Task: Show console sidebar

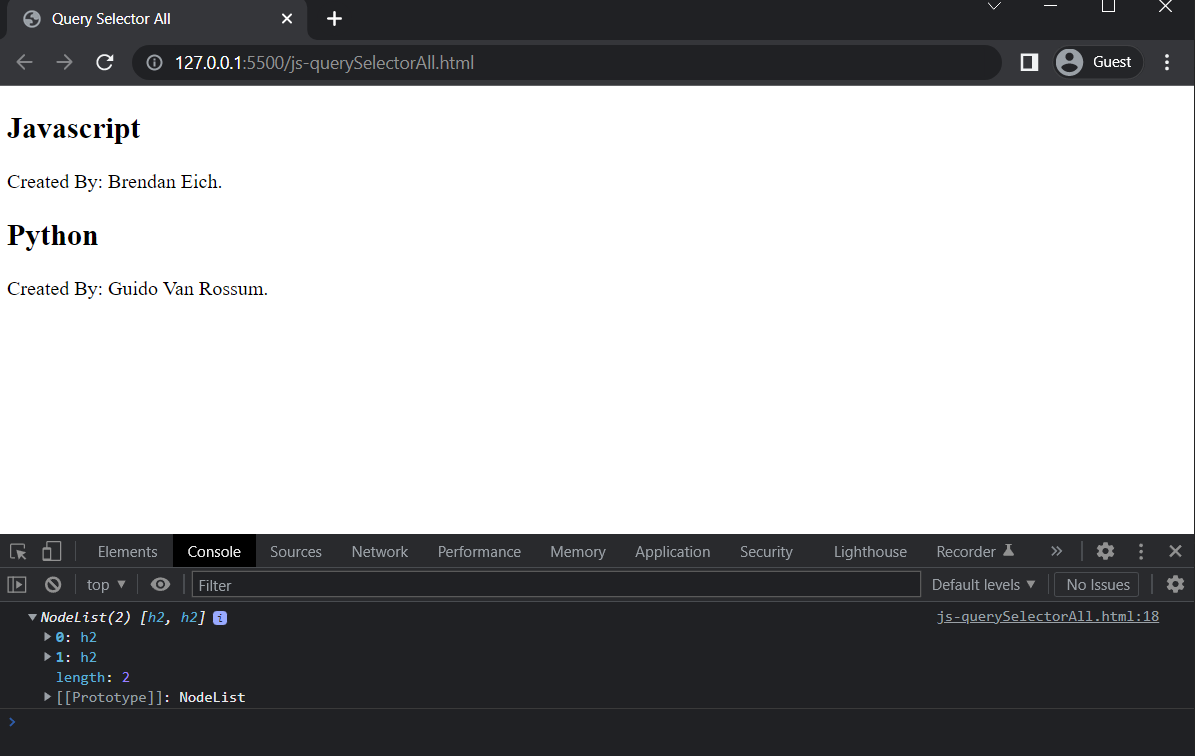Action: (17, 585)
